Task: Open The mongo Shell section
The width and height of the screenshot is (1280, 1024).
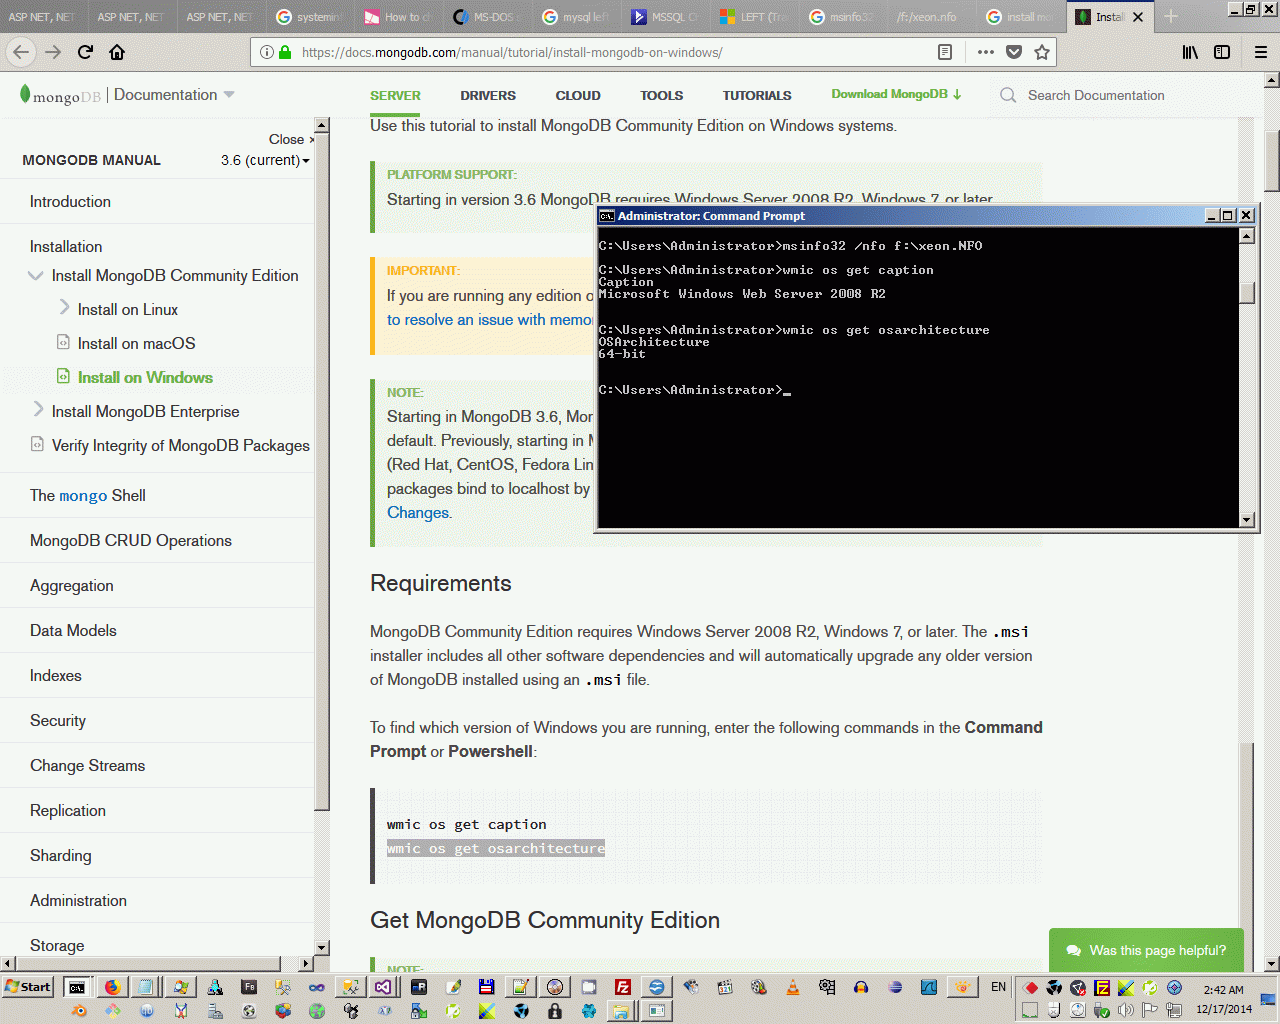Action: (88, 495)
